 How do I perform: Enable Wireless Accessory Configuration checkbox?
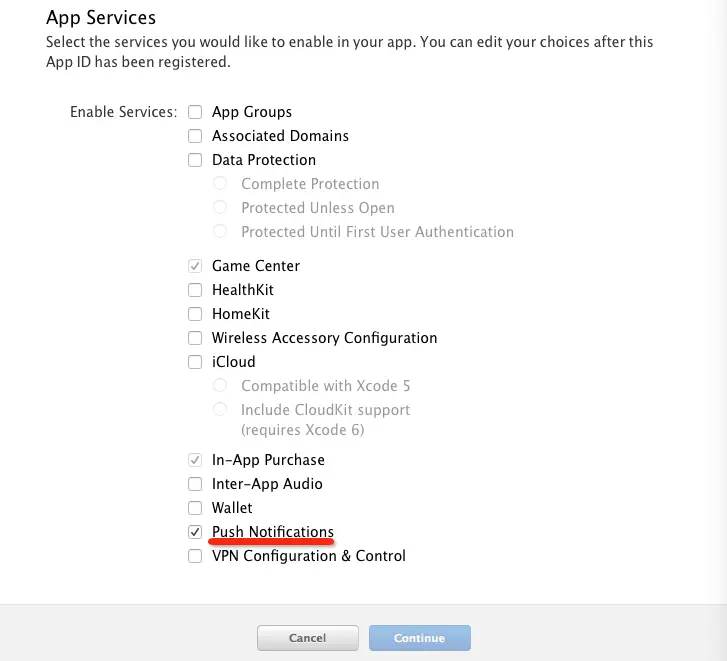195,338
